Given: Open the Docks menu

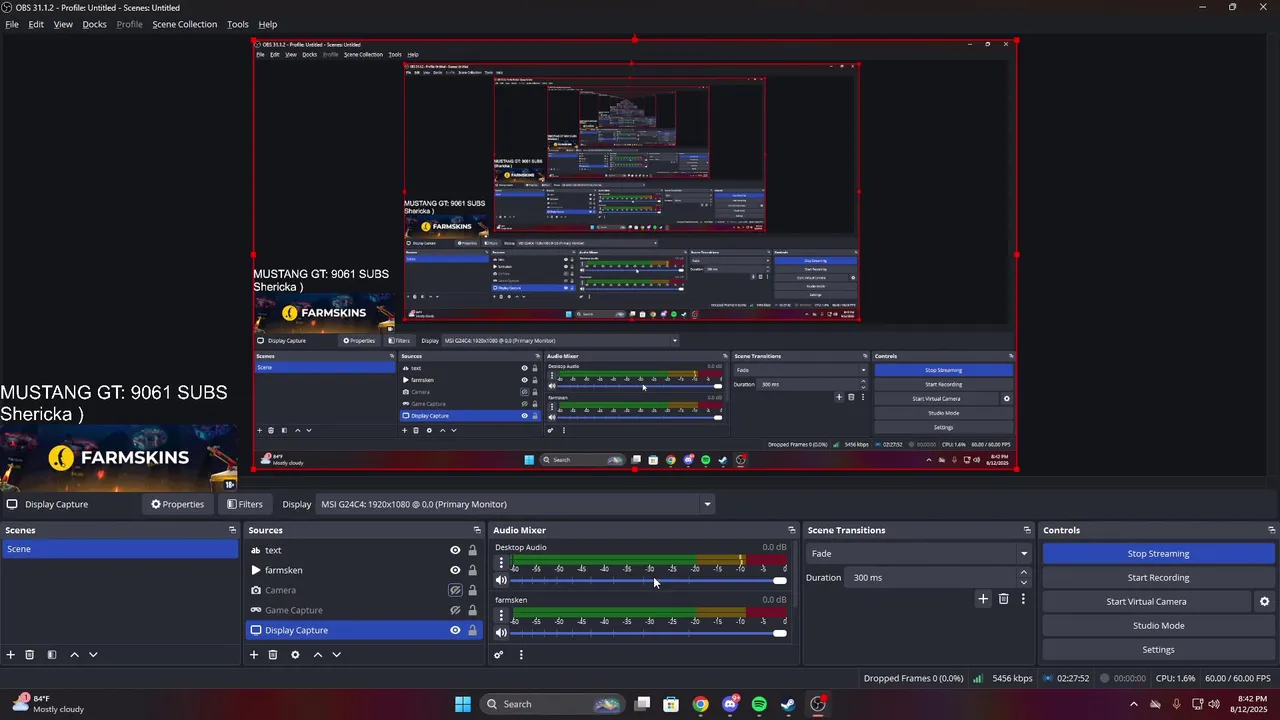Looking at the screenshot, I should pyautogui.click(x=94, y=24).
